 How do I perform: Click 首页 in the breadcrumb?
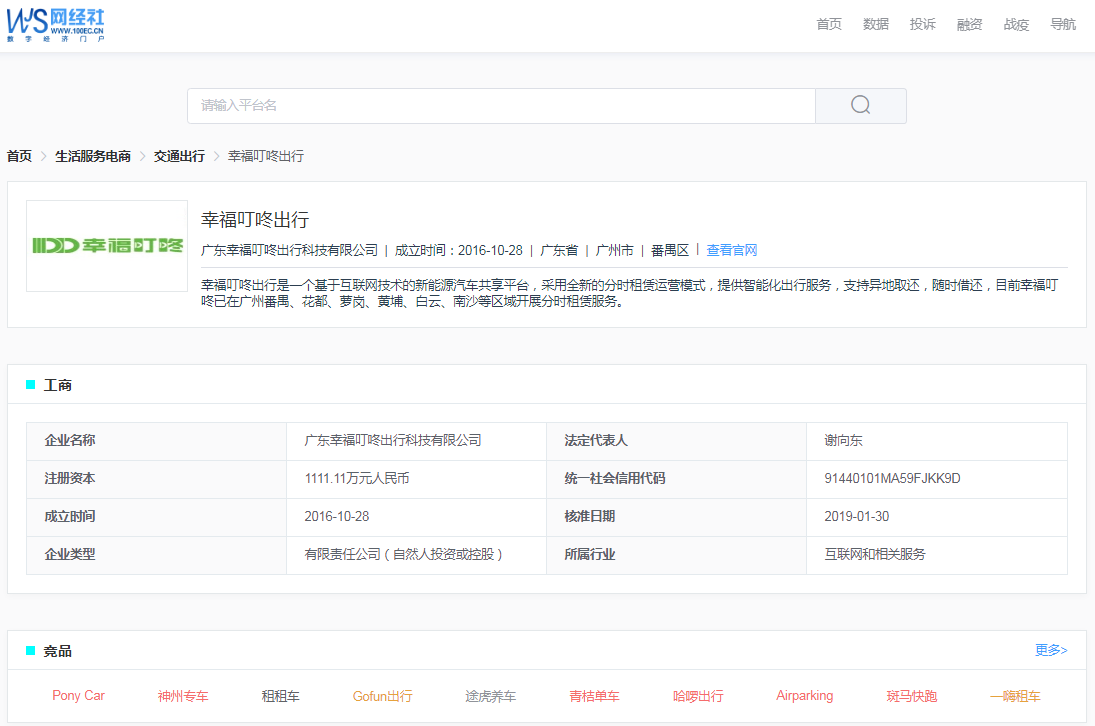[x=20, y=156]
